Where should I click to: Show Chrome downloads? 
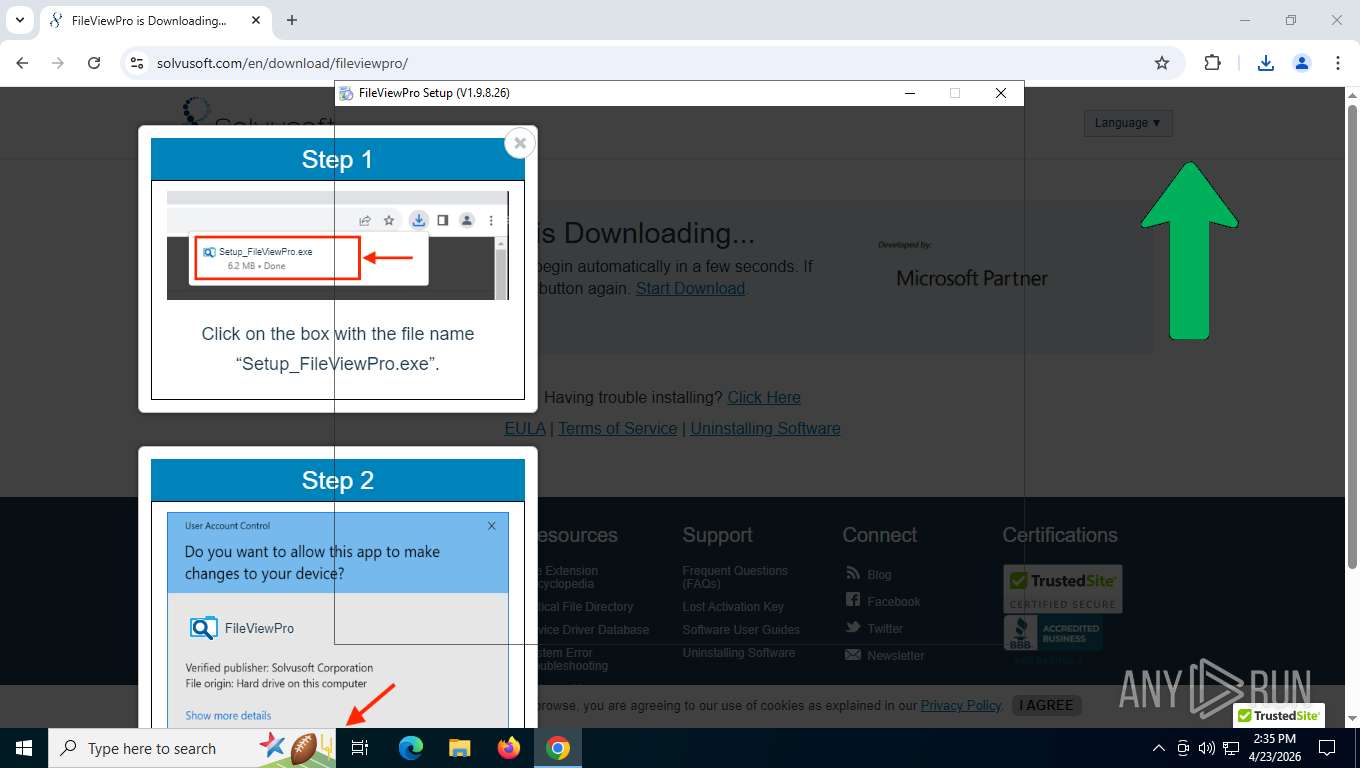coord(1266,63)
